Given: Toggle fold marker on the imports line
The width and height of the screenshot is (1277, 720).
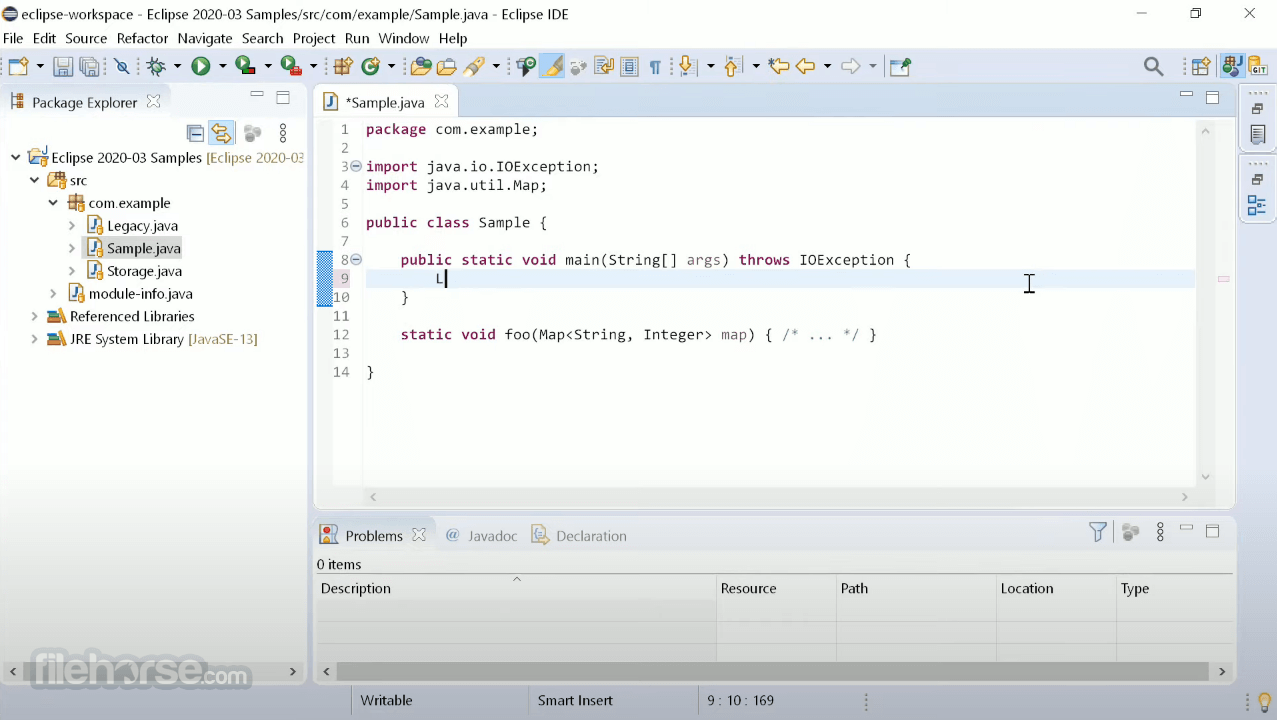Looking at the screenshot, I should (356, 167).
